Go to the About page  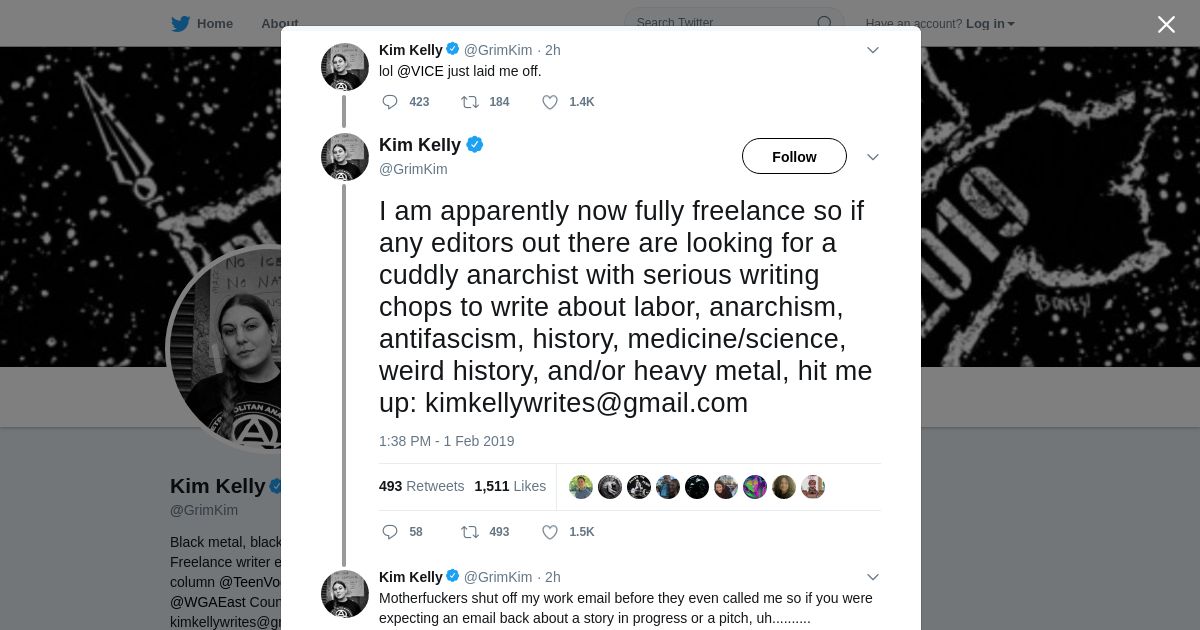(279, 24)
